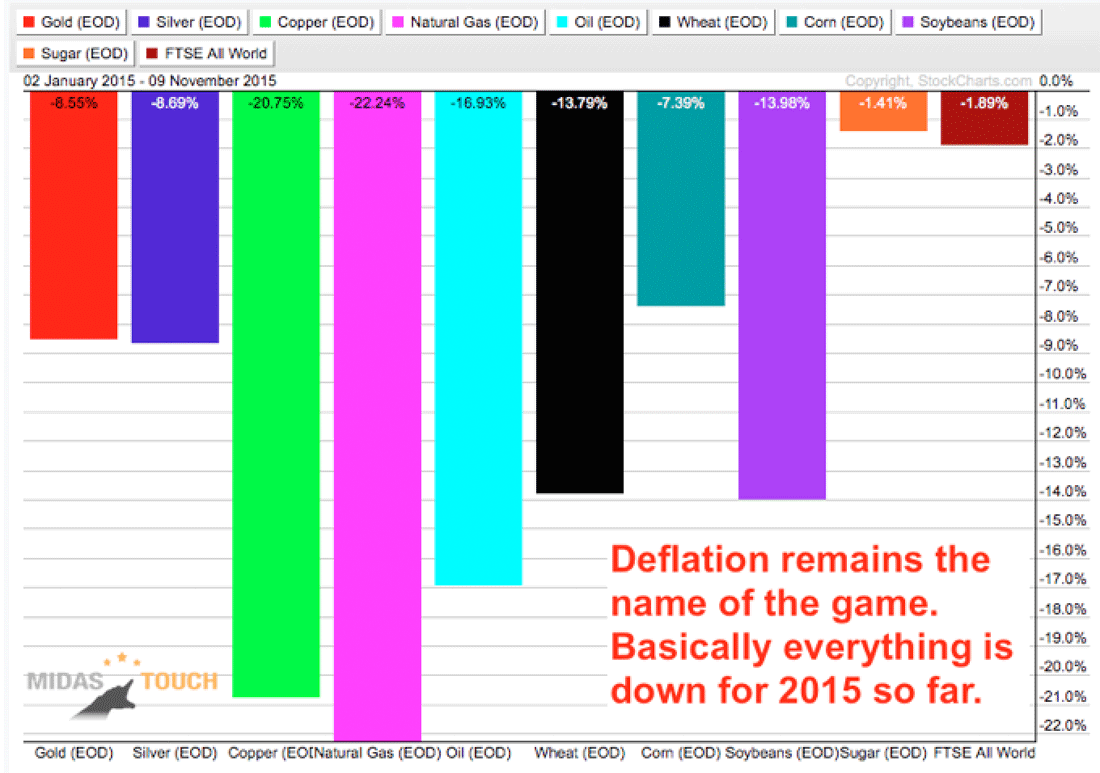1100x773 pixels.
Task: Toggle the FTSE All World legend button
Action: pyautogui.click(x=206, y=53)
